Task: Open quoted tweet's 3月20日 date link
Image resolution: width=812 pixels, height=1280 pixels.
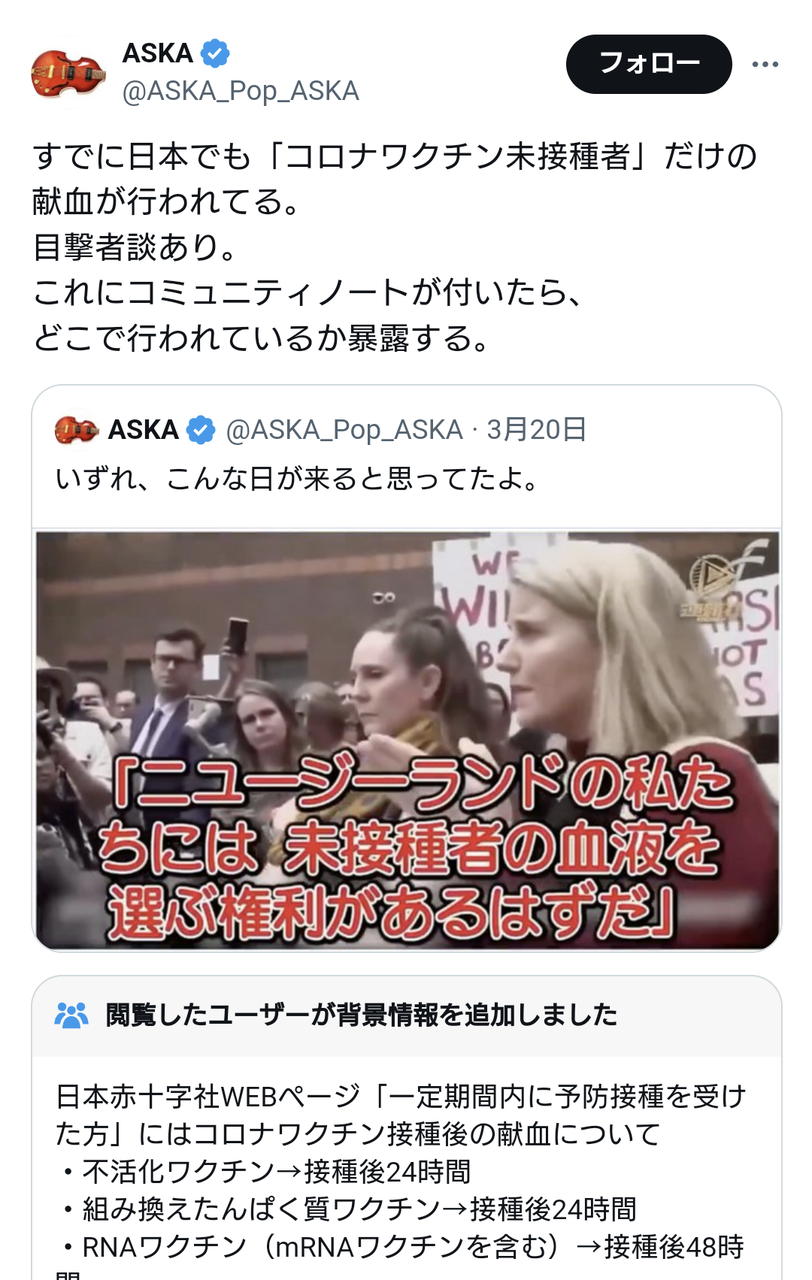Action: (x=536, y=430)
